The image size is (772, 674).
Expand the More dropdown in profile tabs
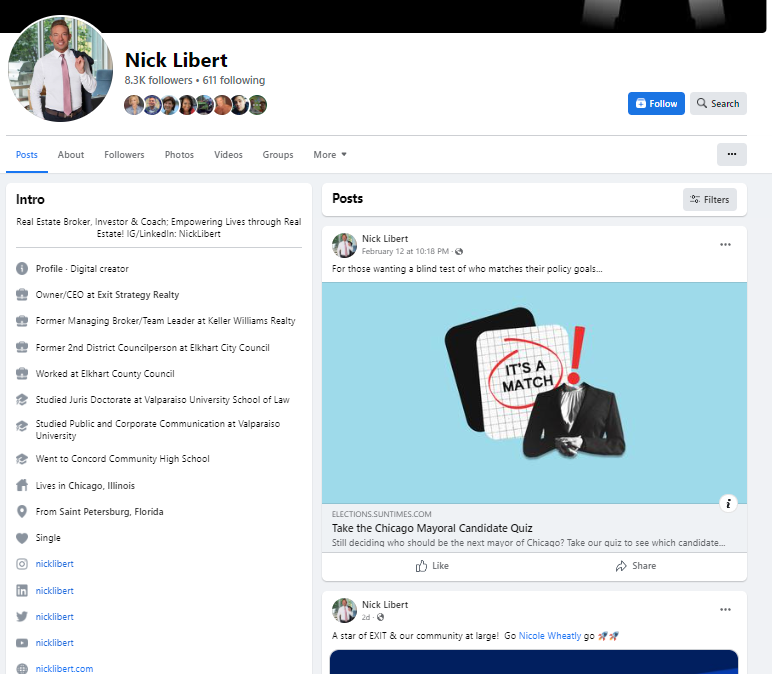coord(330,155)
